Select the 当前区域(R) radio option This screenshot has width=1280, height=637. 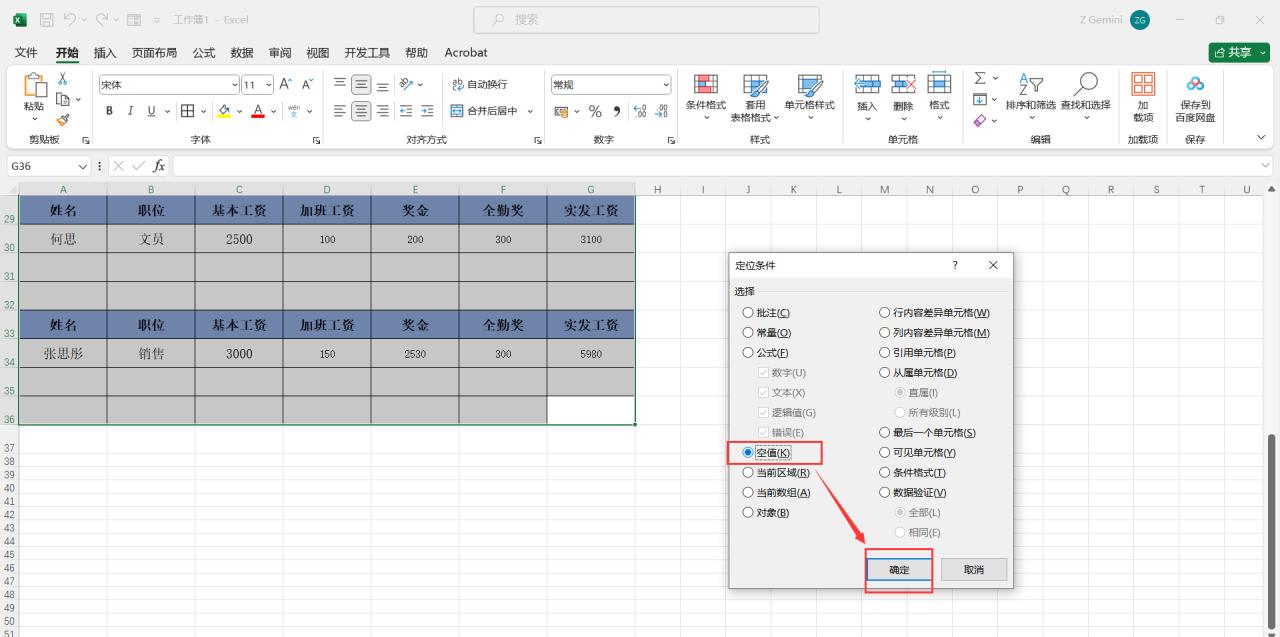(776, 473)
